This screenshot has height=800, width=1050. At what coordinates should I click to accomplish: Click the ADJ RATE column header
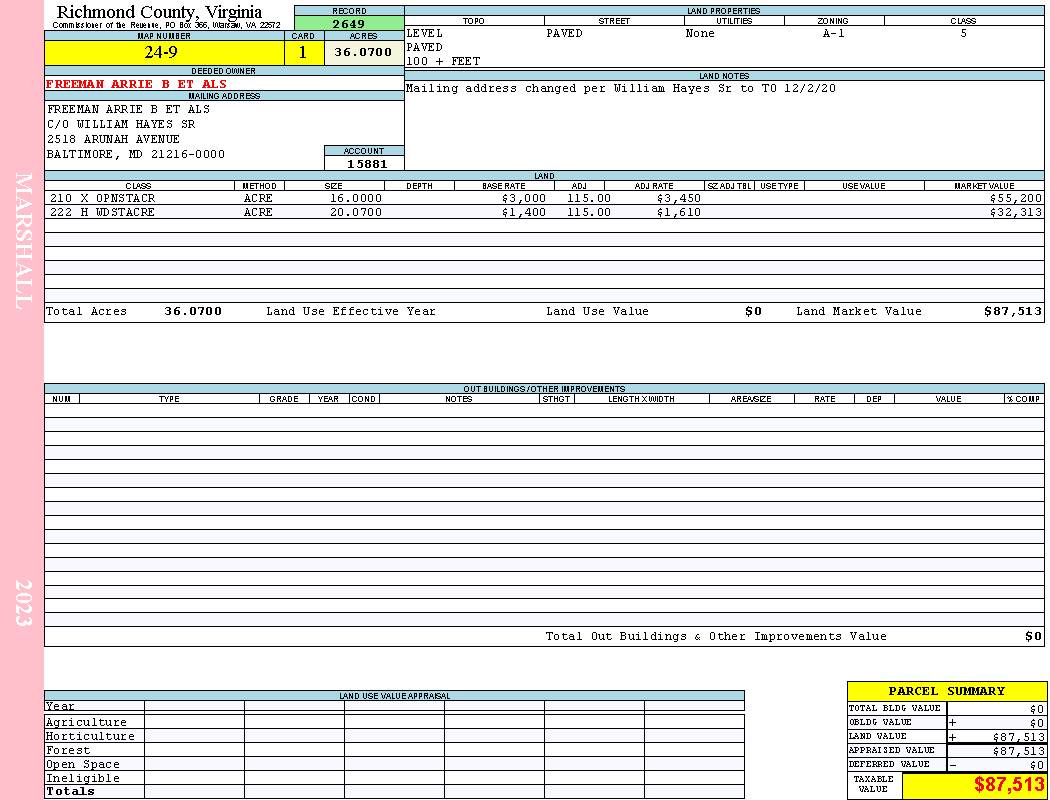(x=654, y=186)
